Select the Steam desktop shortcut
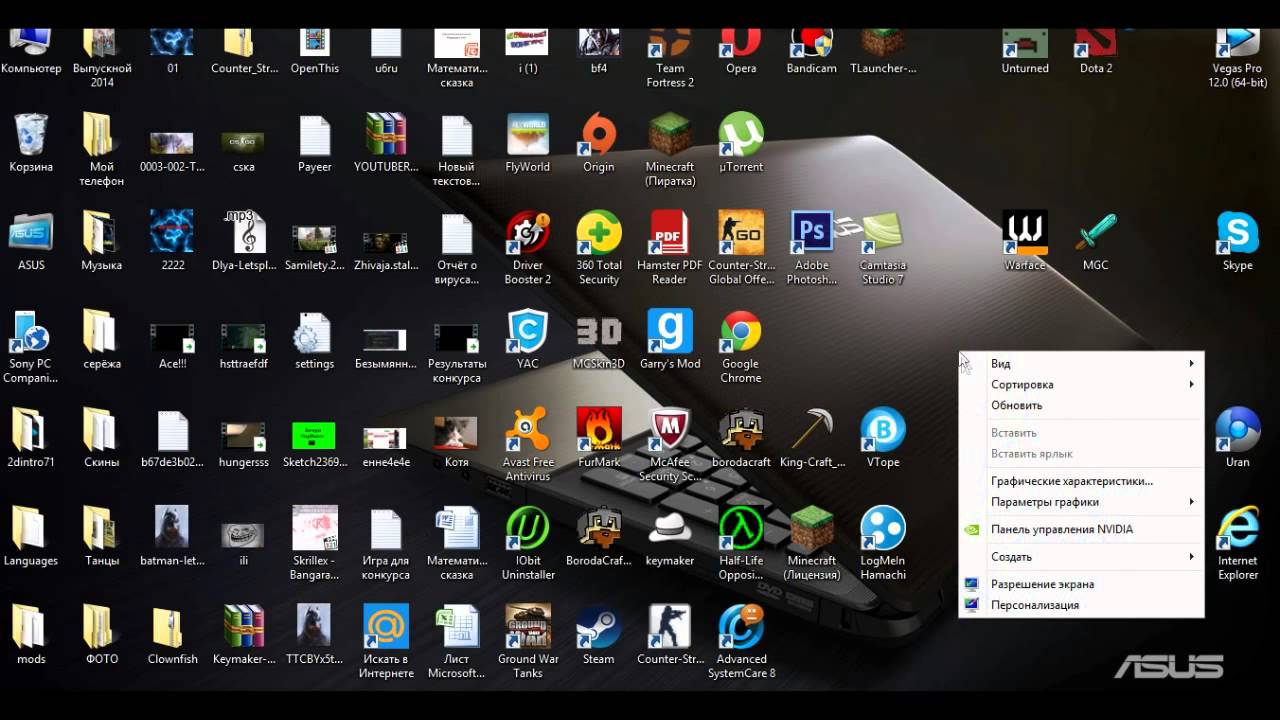This screenshot has height=720, width=1280. (x=599, y=634)
